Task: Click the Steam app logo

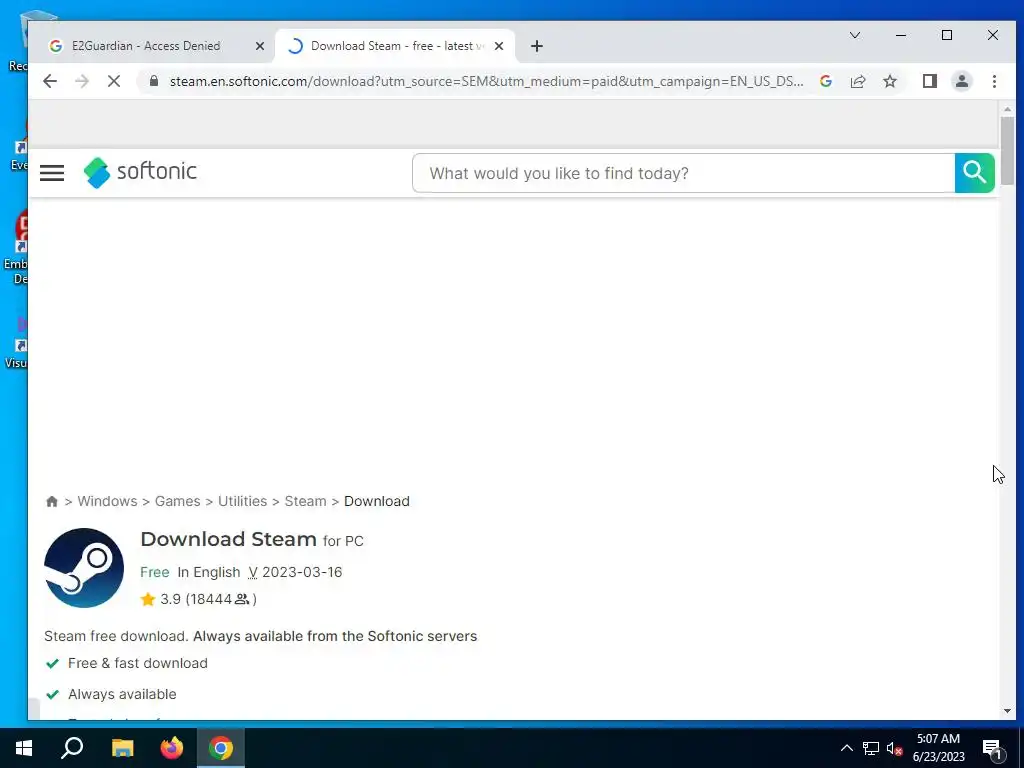Action: click(x=84, y=568)
